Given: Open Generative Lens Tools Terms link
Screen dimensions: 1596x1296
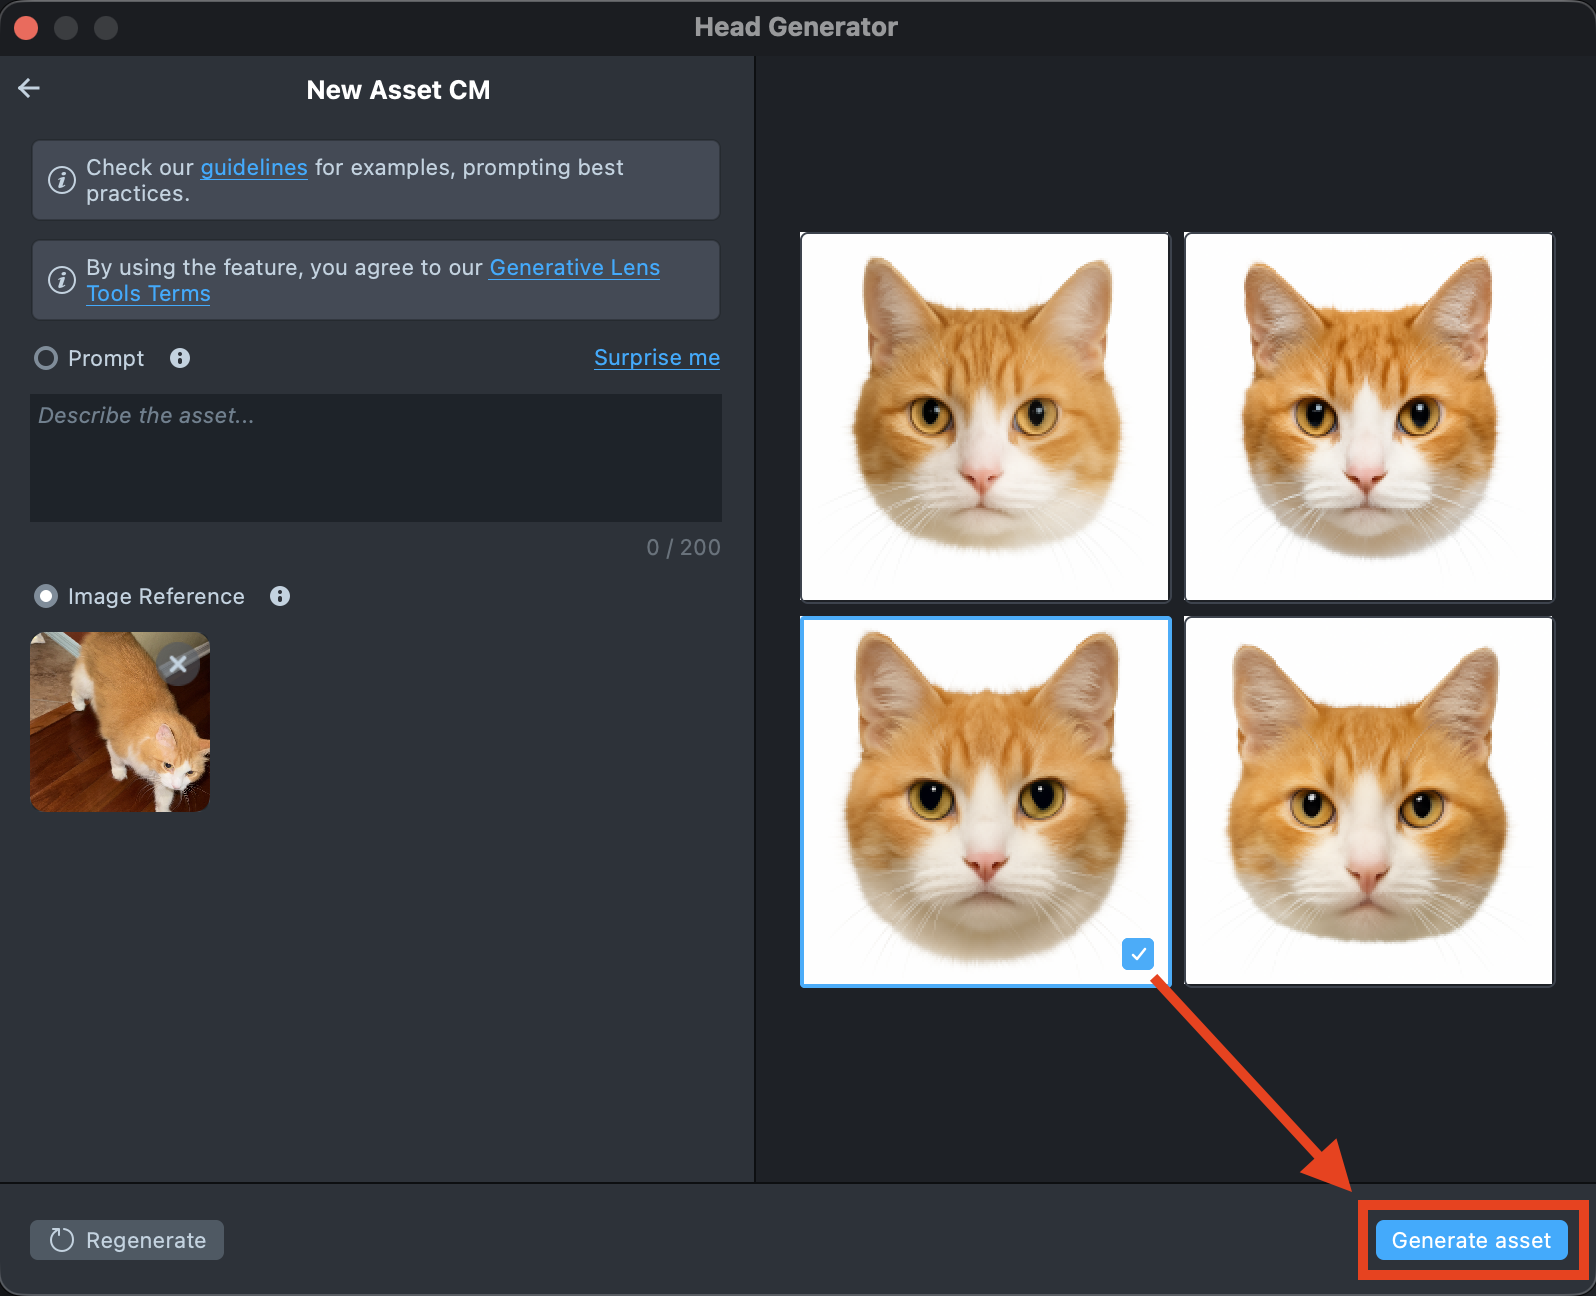Looking at the screenshot, I should (574, 268).
